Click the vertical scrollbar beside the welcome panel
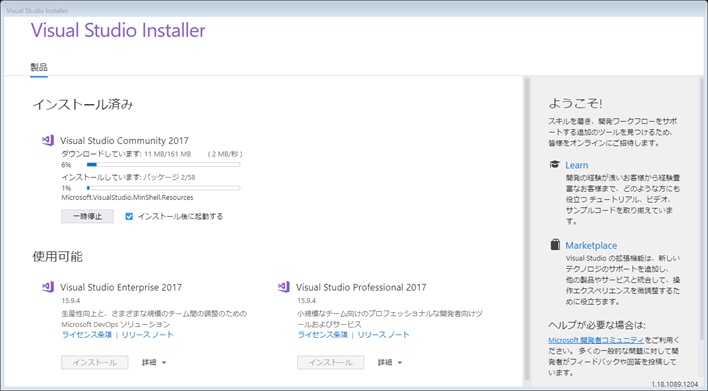 coord(527,230)
